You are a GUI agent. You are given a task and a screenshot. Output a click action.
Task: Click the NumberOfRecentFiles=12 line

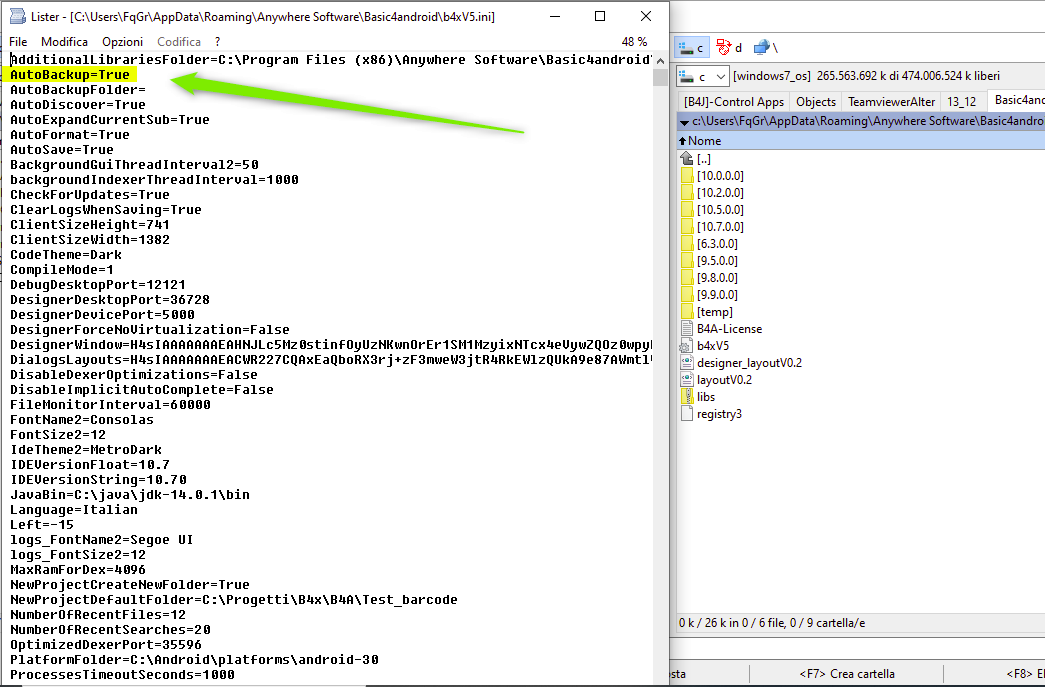[98, 615]
